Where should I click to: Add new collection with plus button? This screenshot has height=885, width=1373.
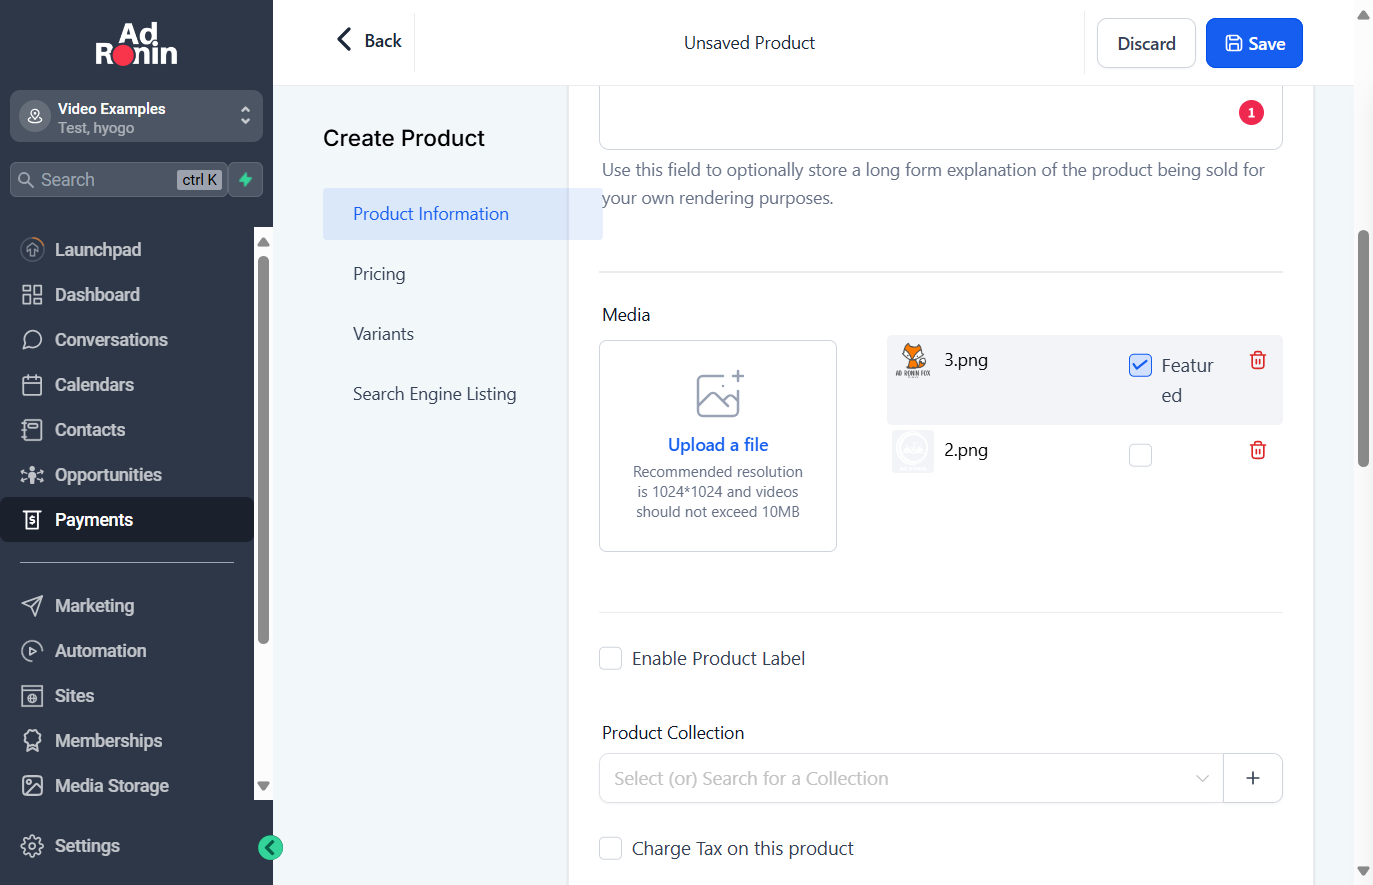tap(1253, 778)
